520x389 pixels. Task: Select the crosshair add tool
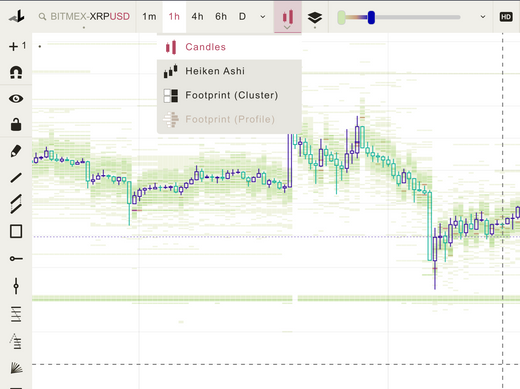(x=14, y=46)
